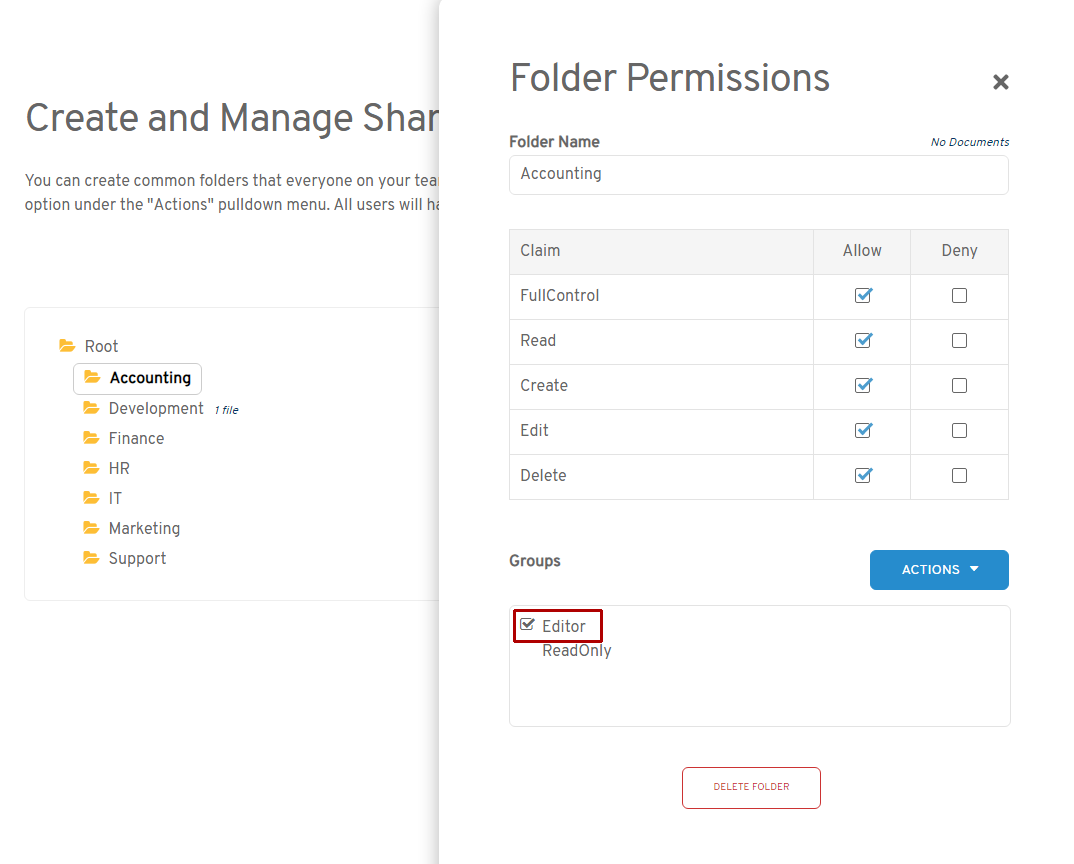1074x864 pixels.
Task: Click the Accounting folder icon
Action: (x=92, y=377)
